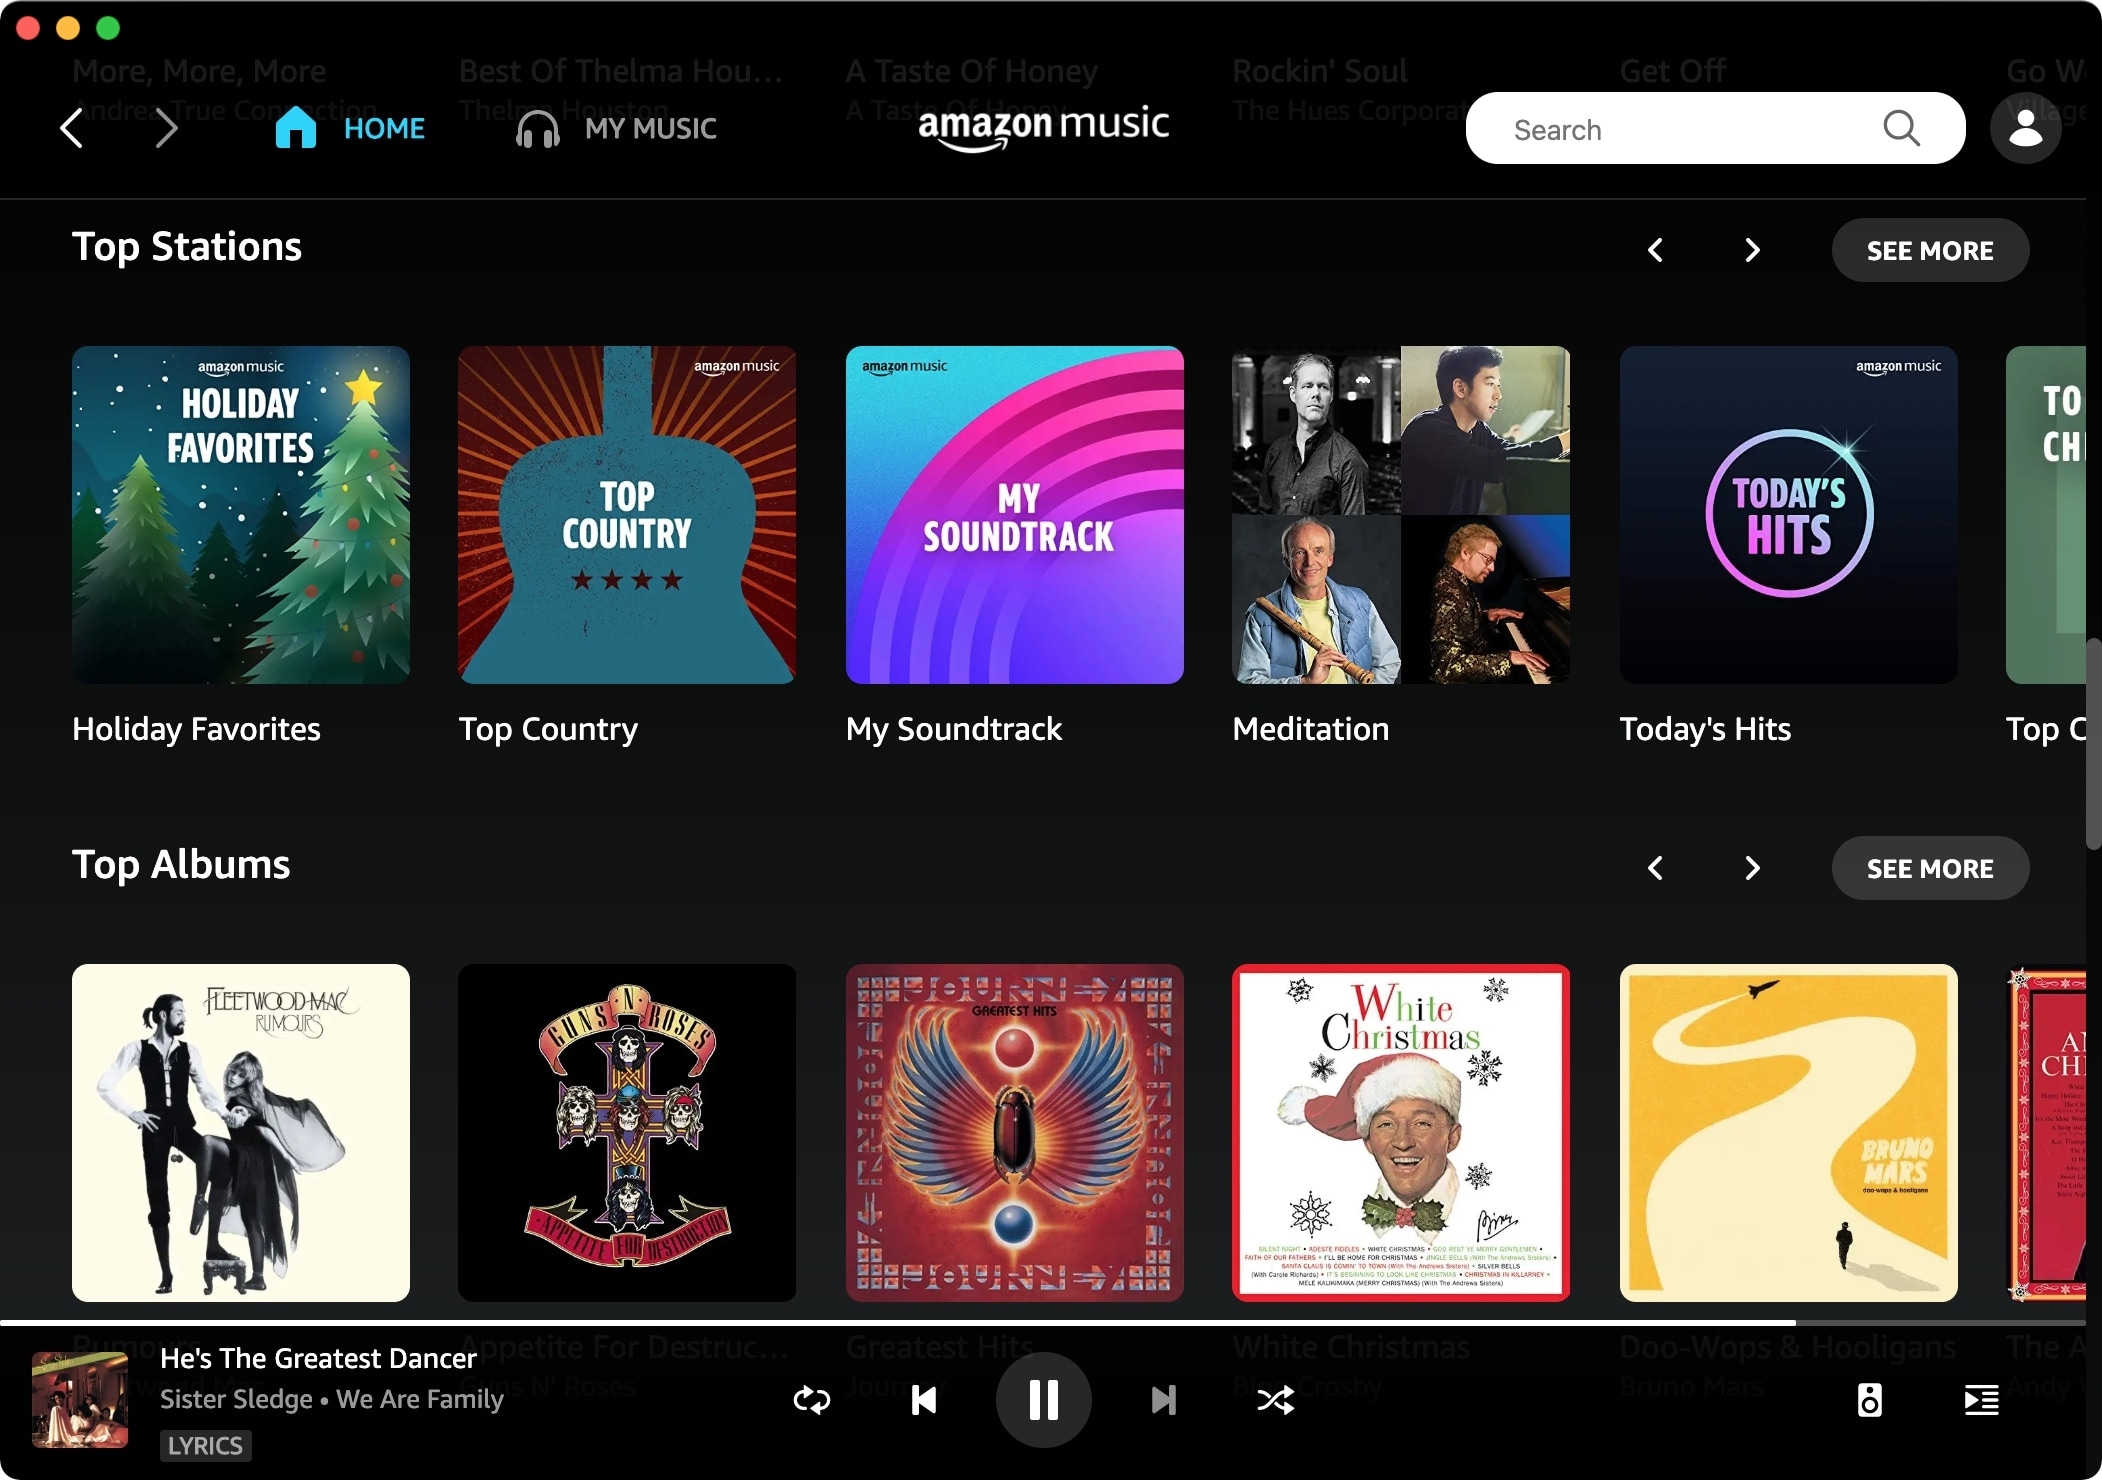Click the magnifying glass search icon
This screenshot has width=2102, height=1480.
pos(1900,129)
